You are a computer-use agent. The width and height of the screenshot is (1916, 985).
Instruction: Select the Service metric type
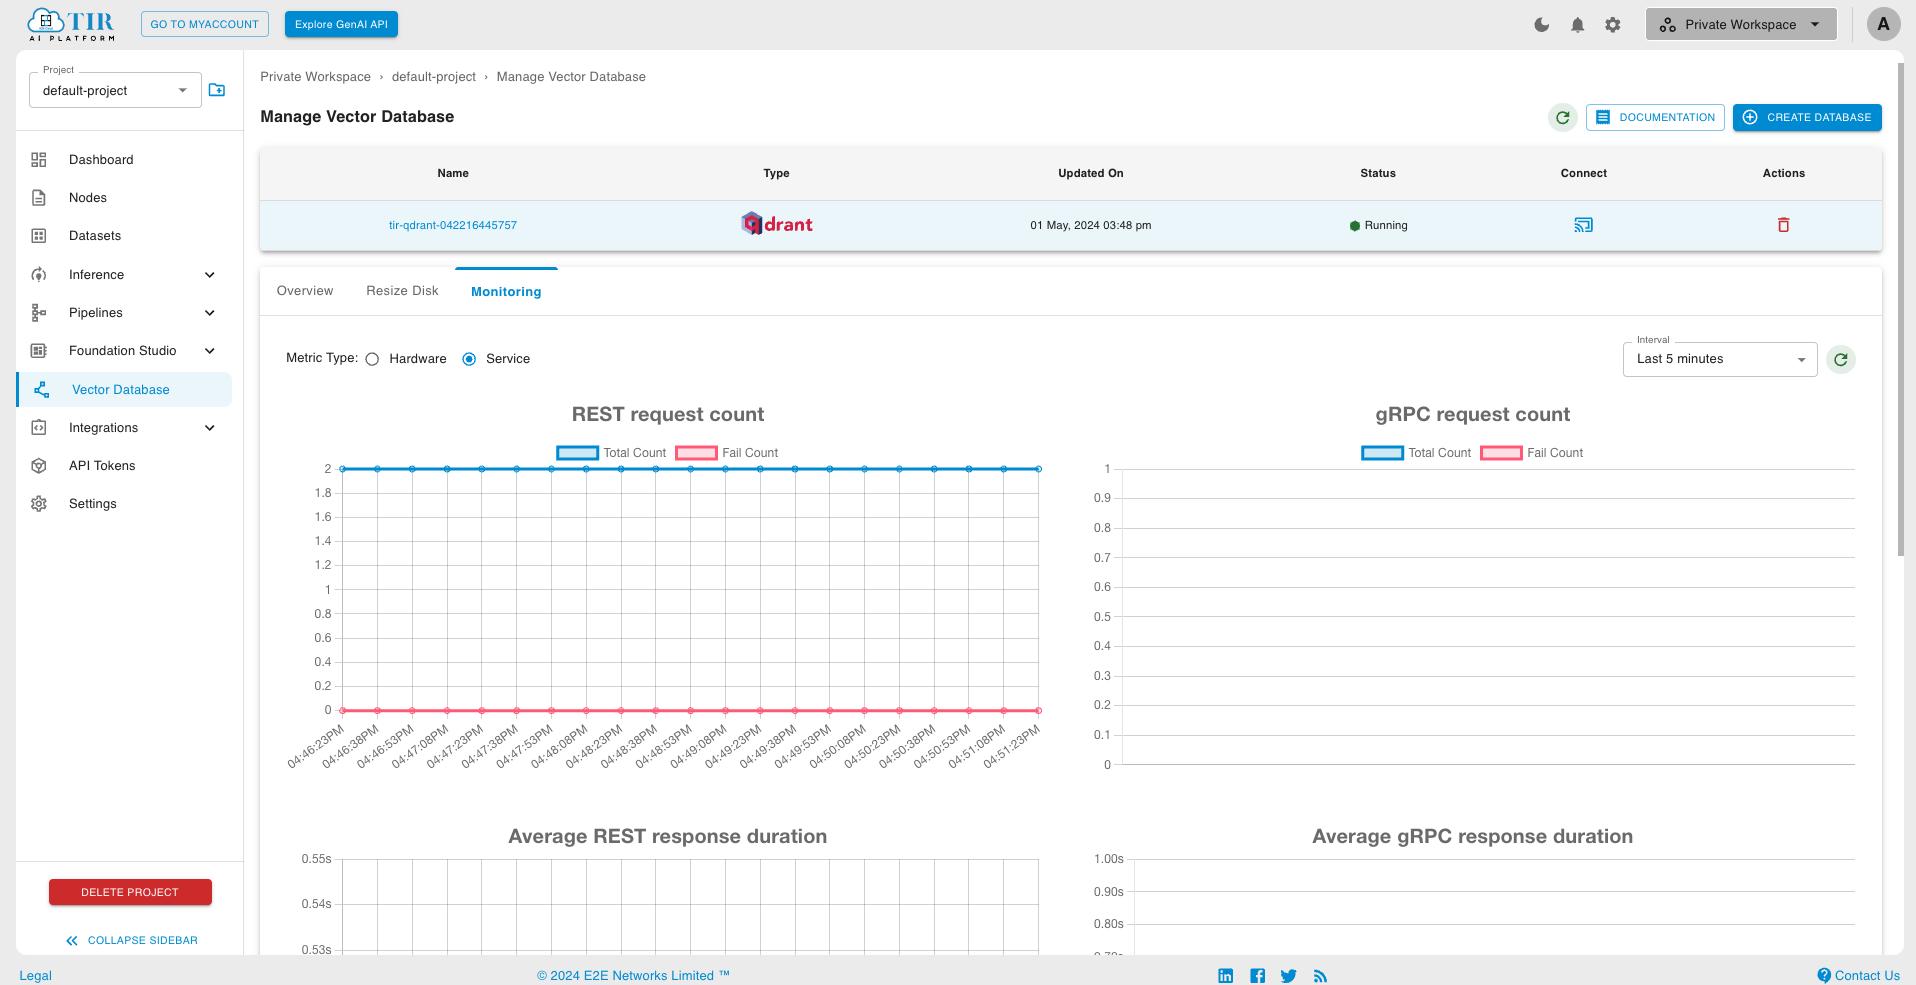[x=469, y=359]
